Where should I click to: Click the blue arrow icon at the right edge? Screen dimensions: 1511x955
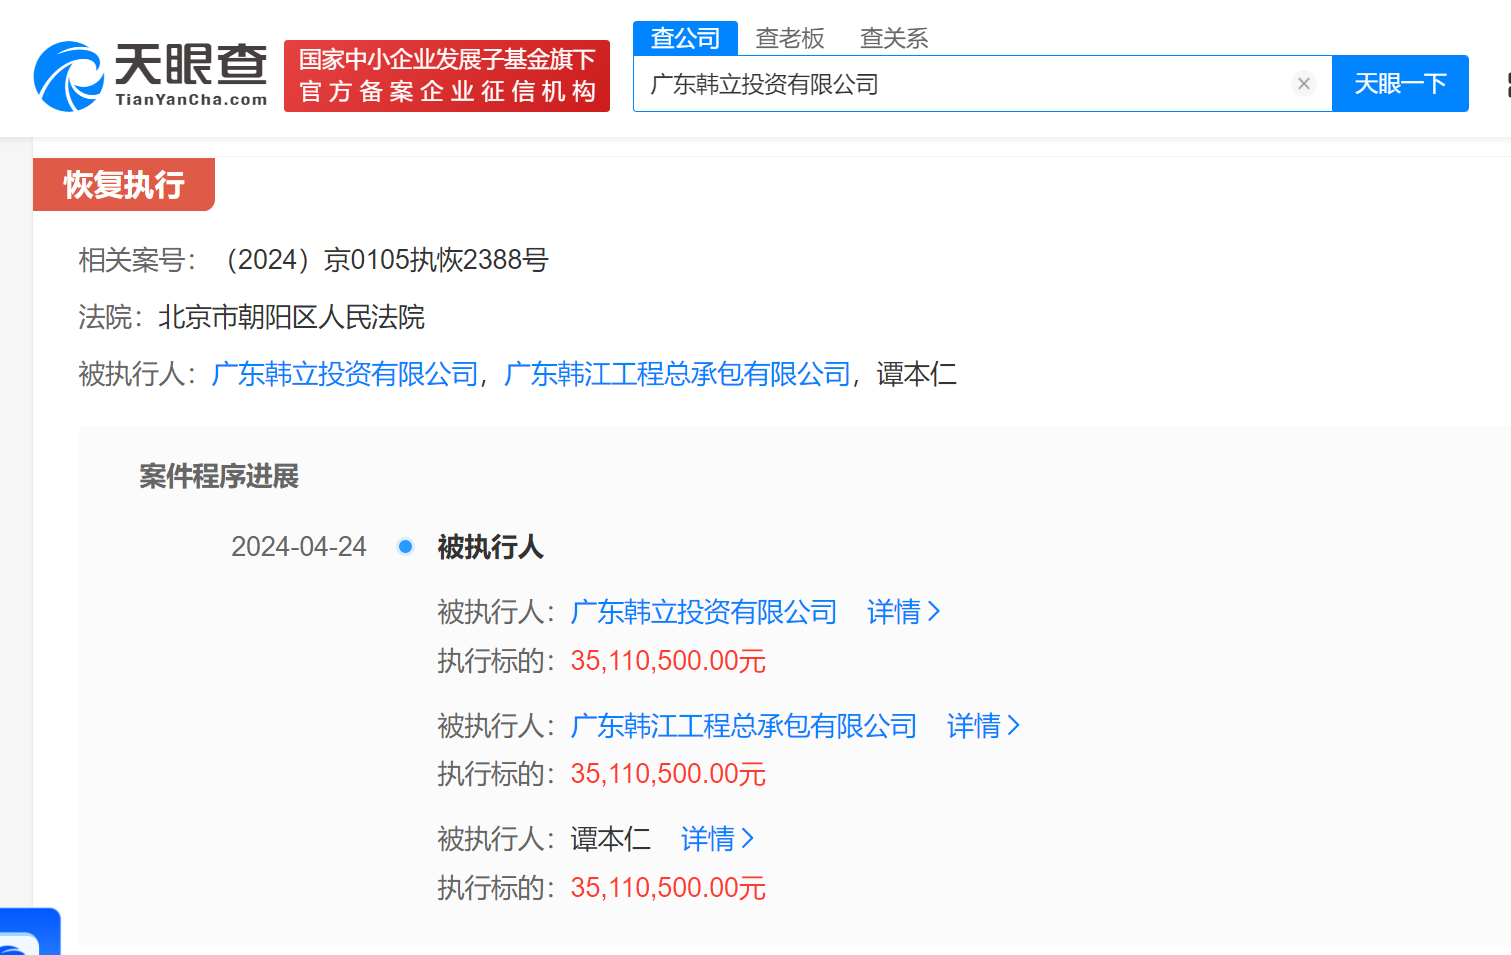click(x=1507, y=85)
